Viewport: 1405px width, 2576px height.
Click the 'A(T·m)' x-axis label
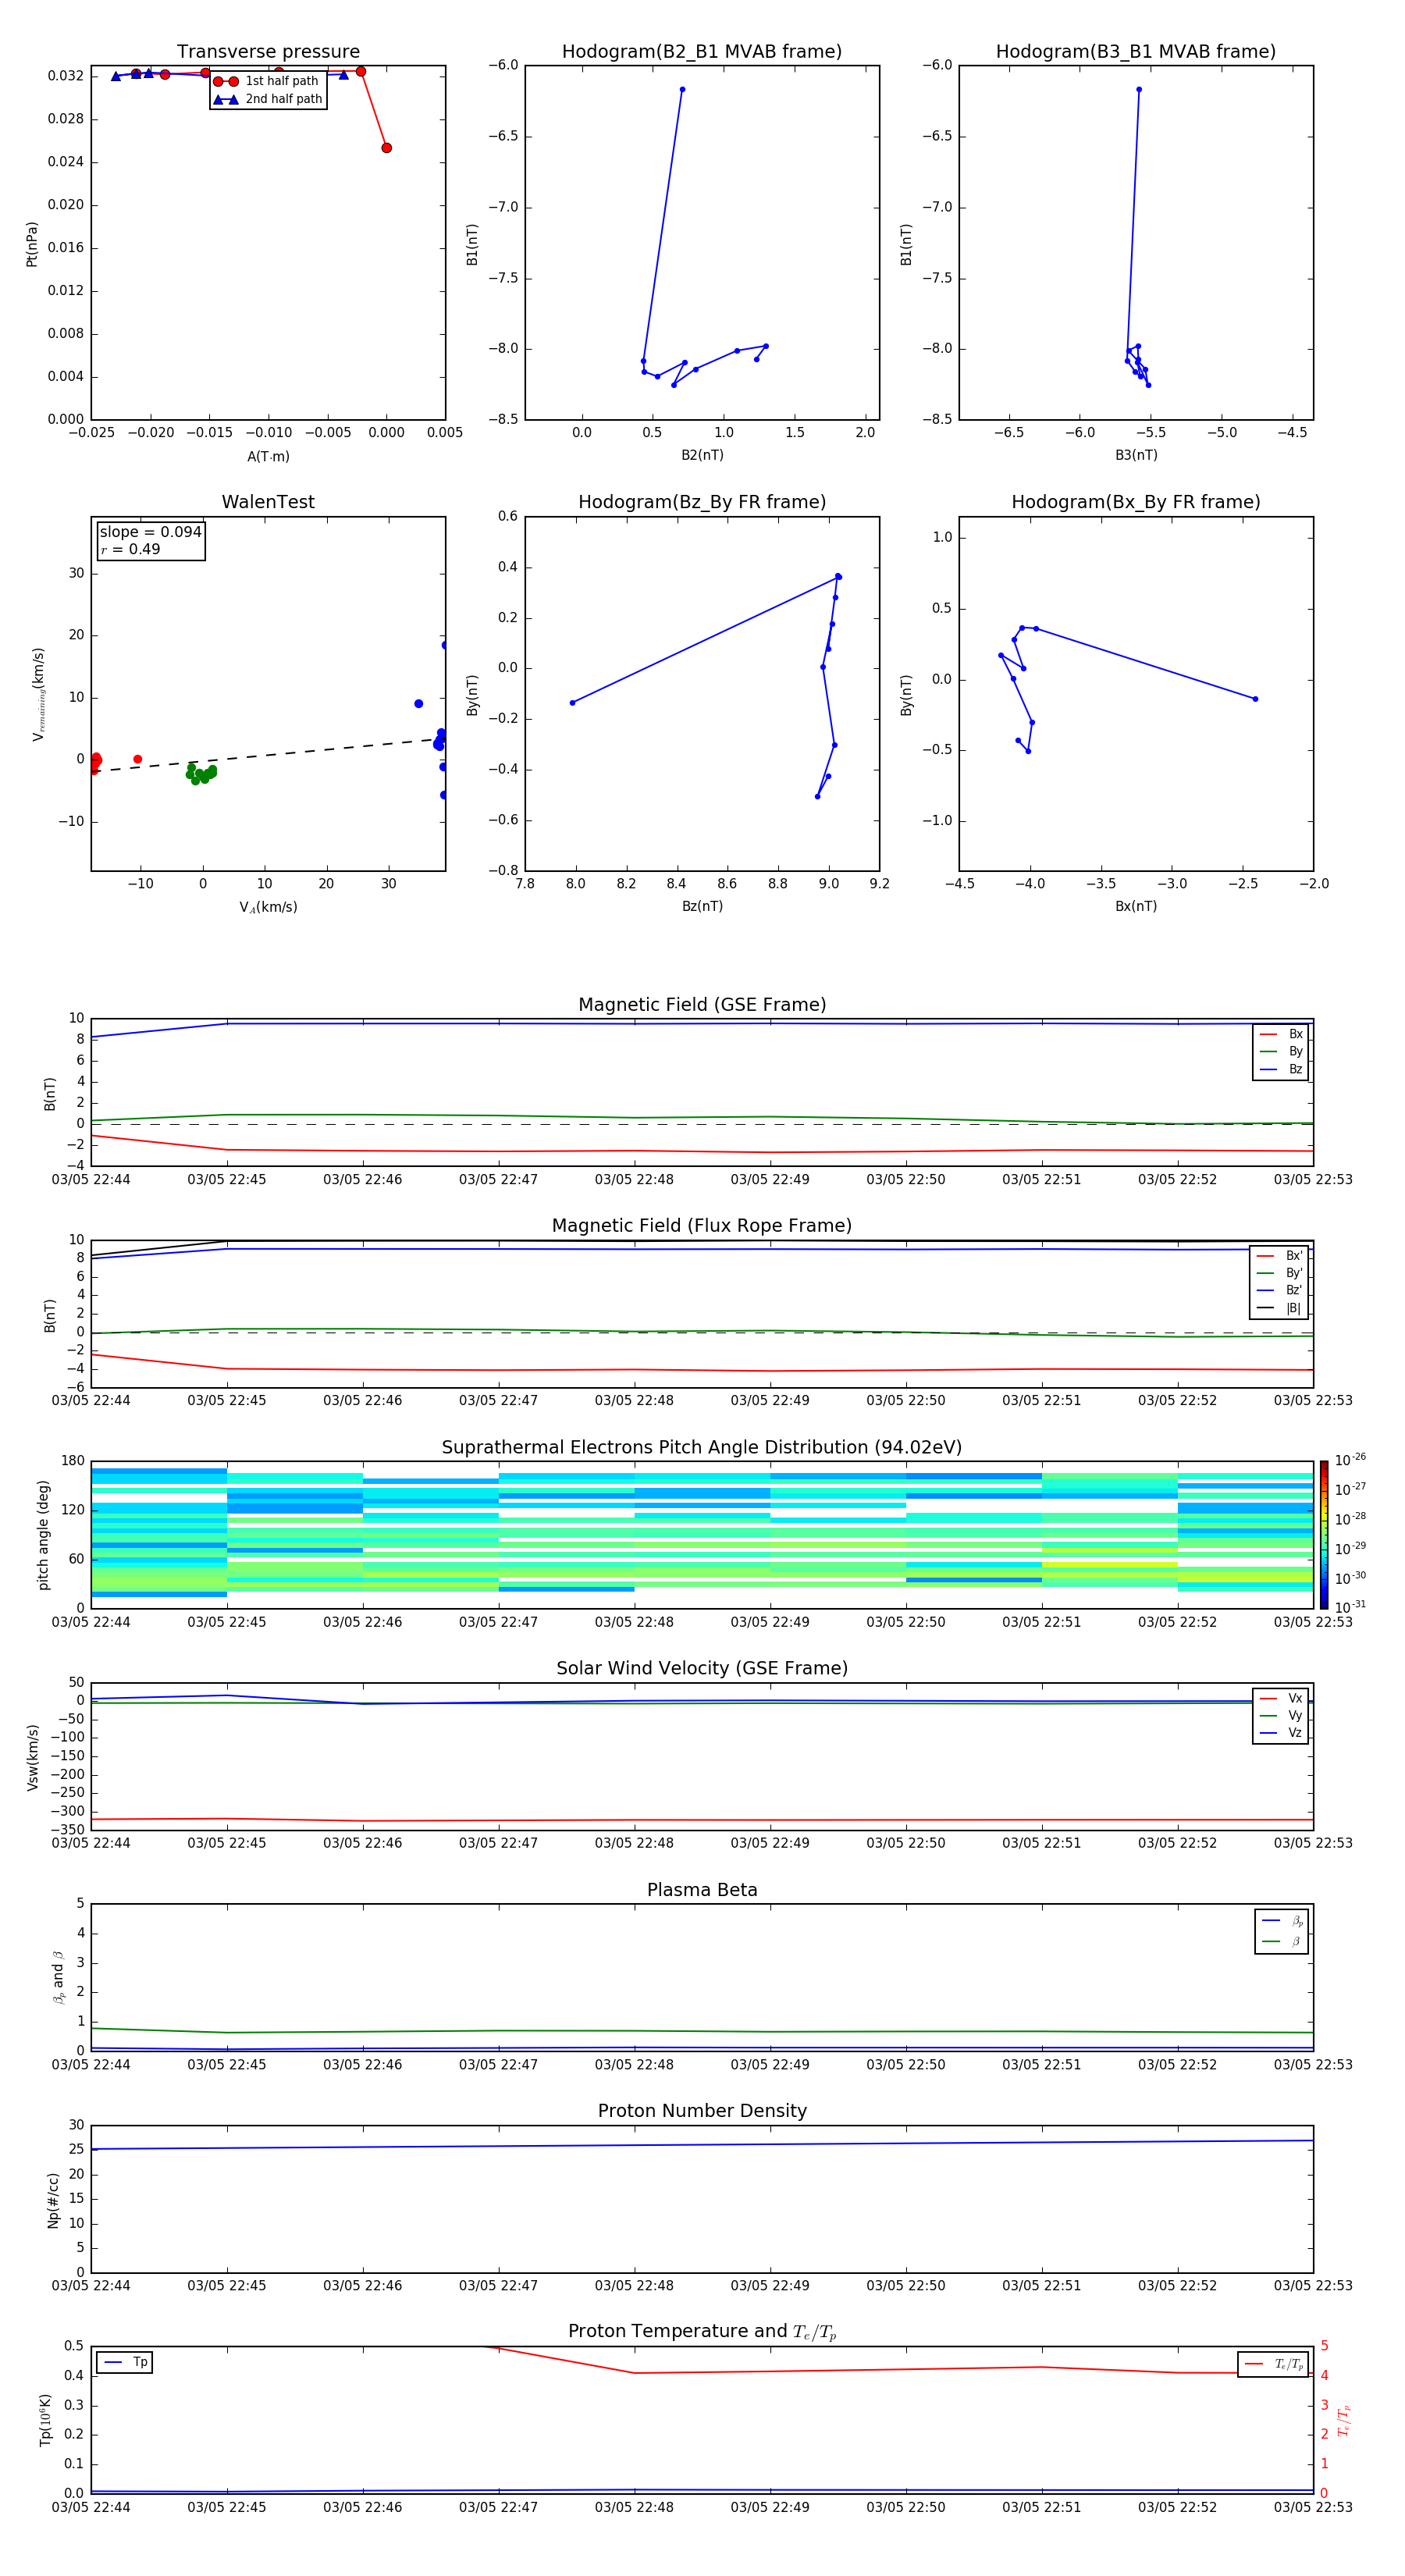[x=268, y=457]
